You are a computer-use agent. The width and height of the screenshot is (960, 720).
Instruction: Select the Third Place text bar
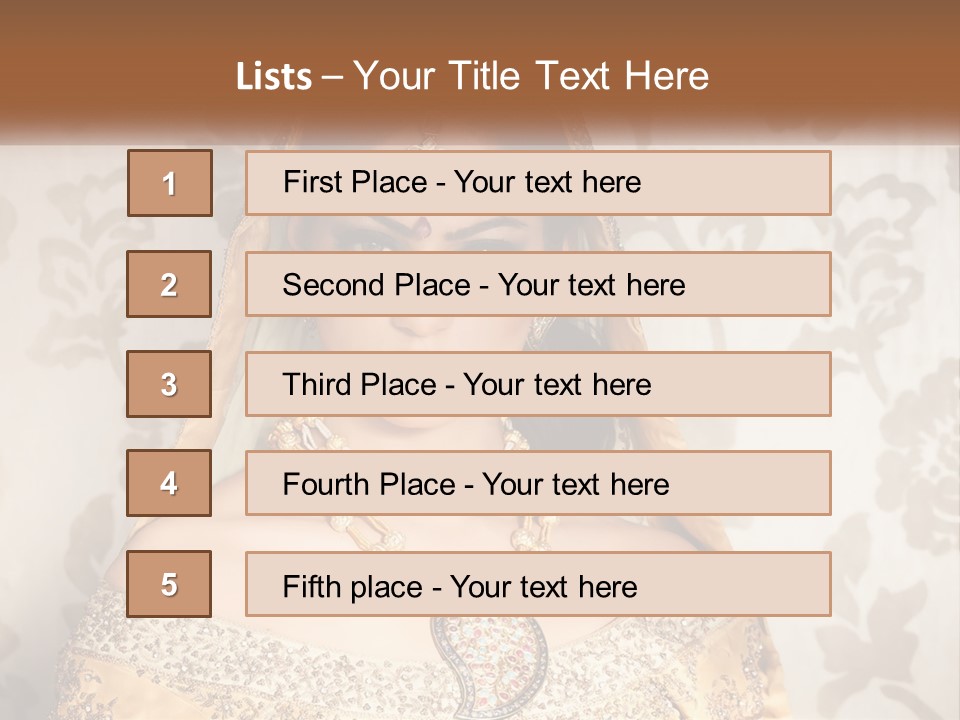coord(538,384)
